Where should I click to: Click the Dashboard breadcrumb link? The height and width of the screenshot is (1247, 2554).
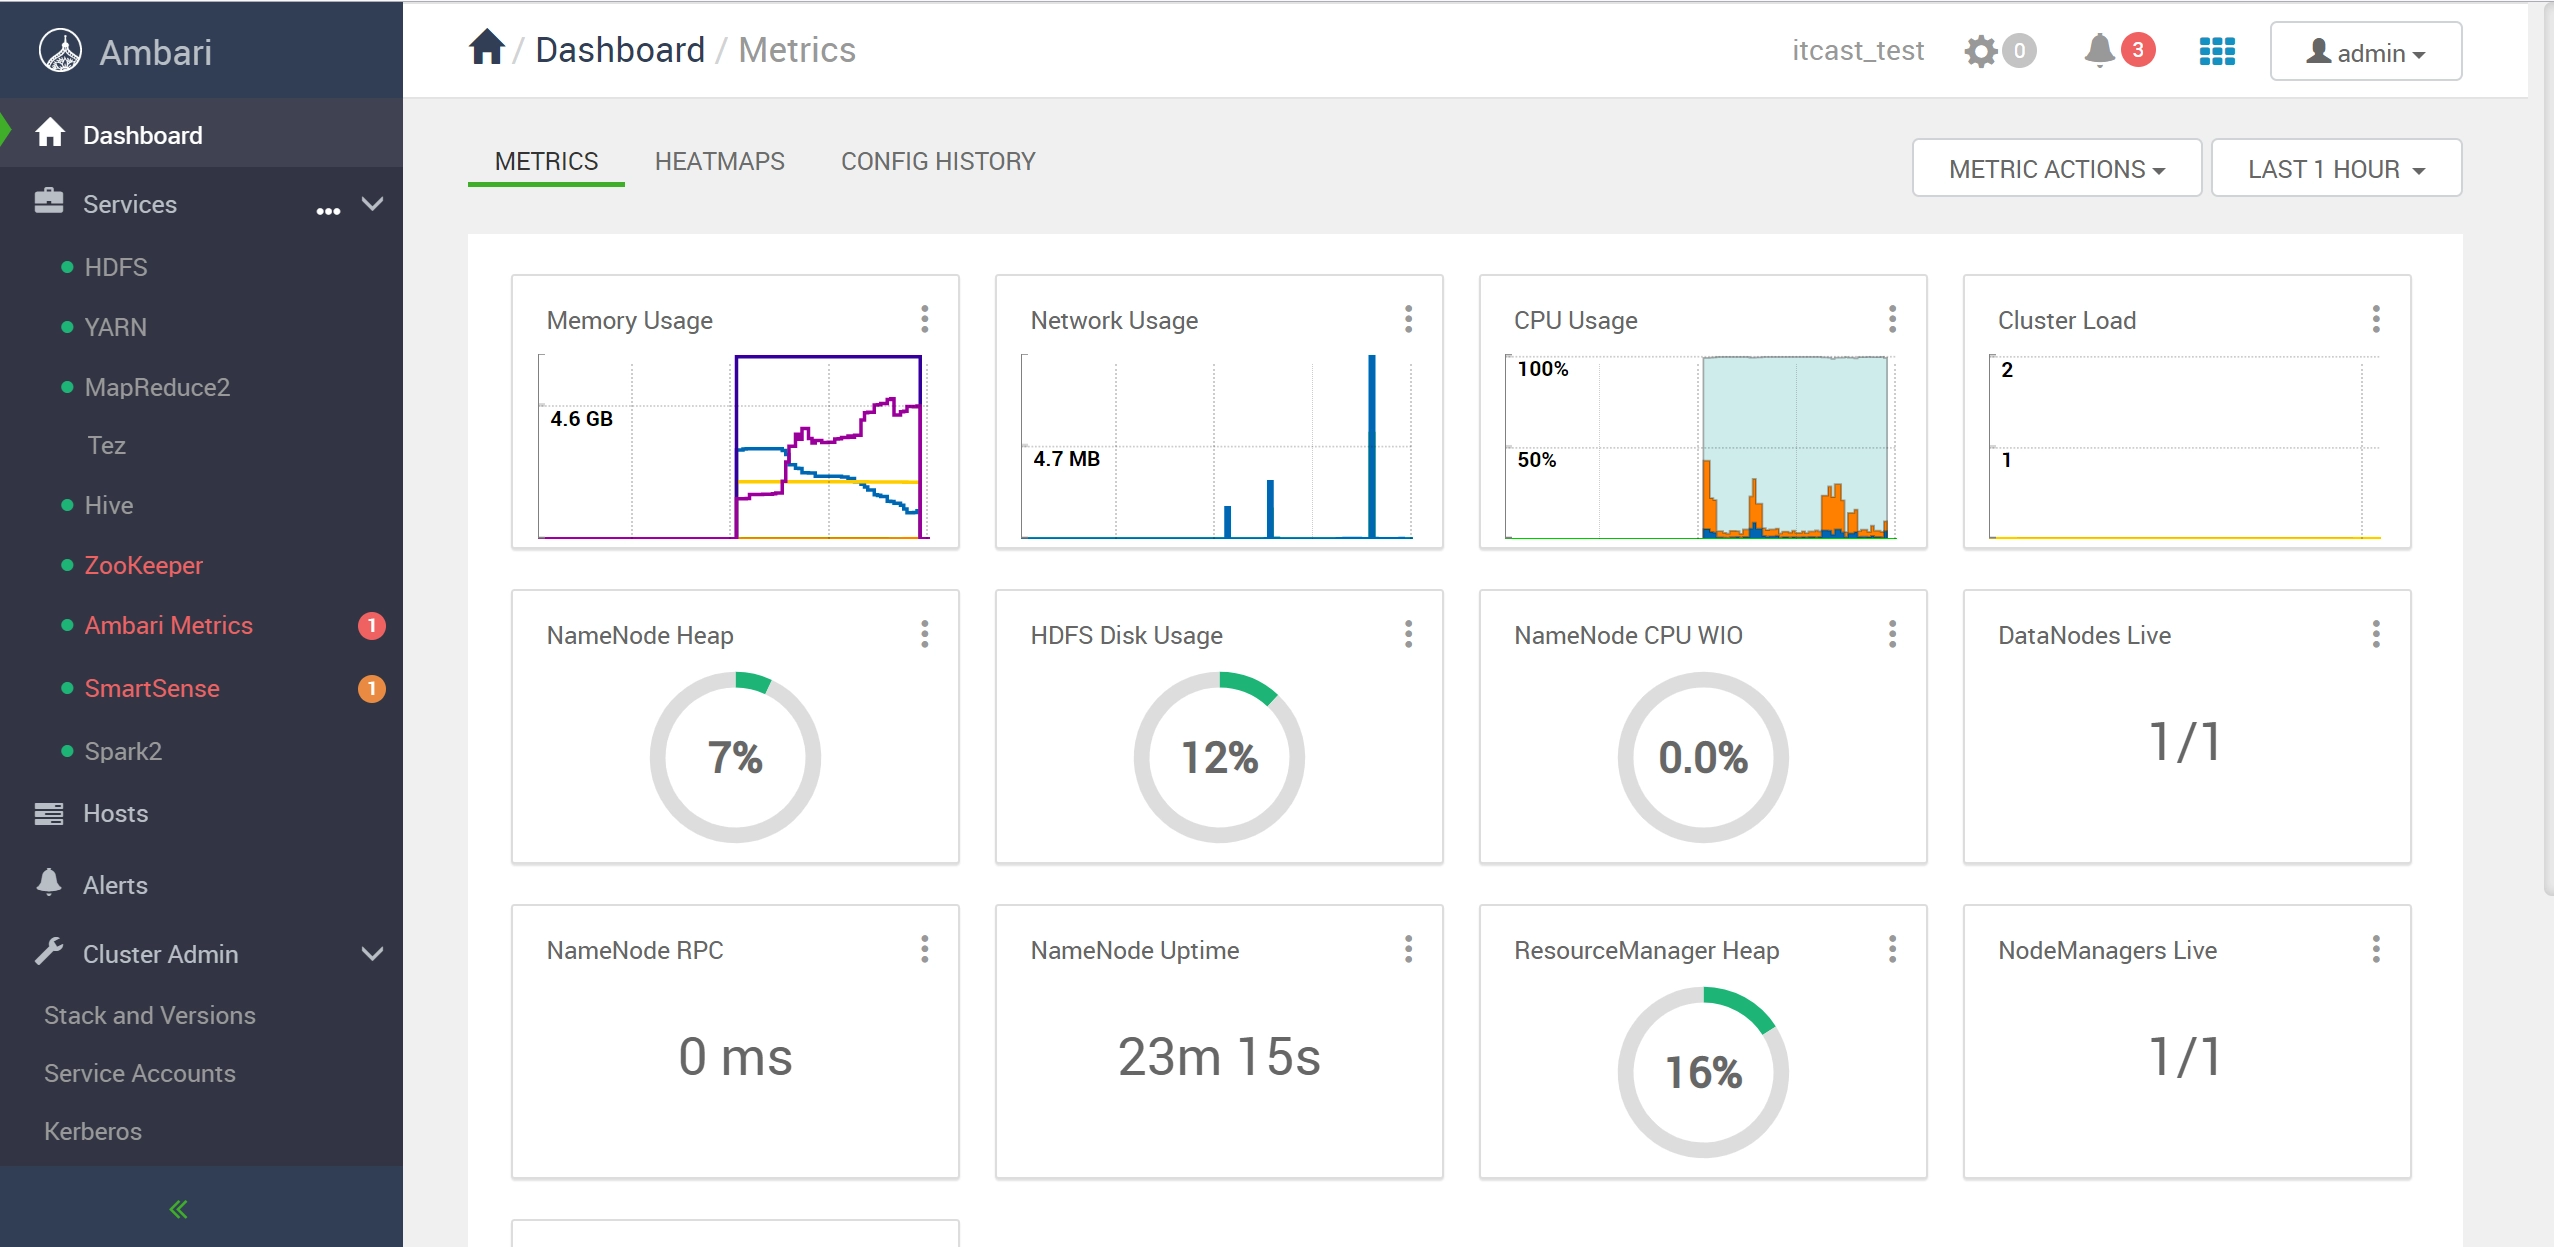click(620, 50)
